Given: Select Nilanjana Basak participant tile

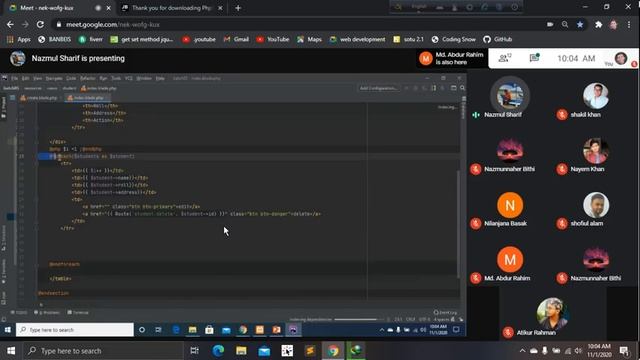Looking at the screenshot, I should point(510,209).
